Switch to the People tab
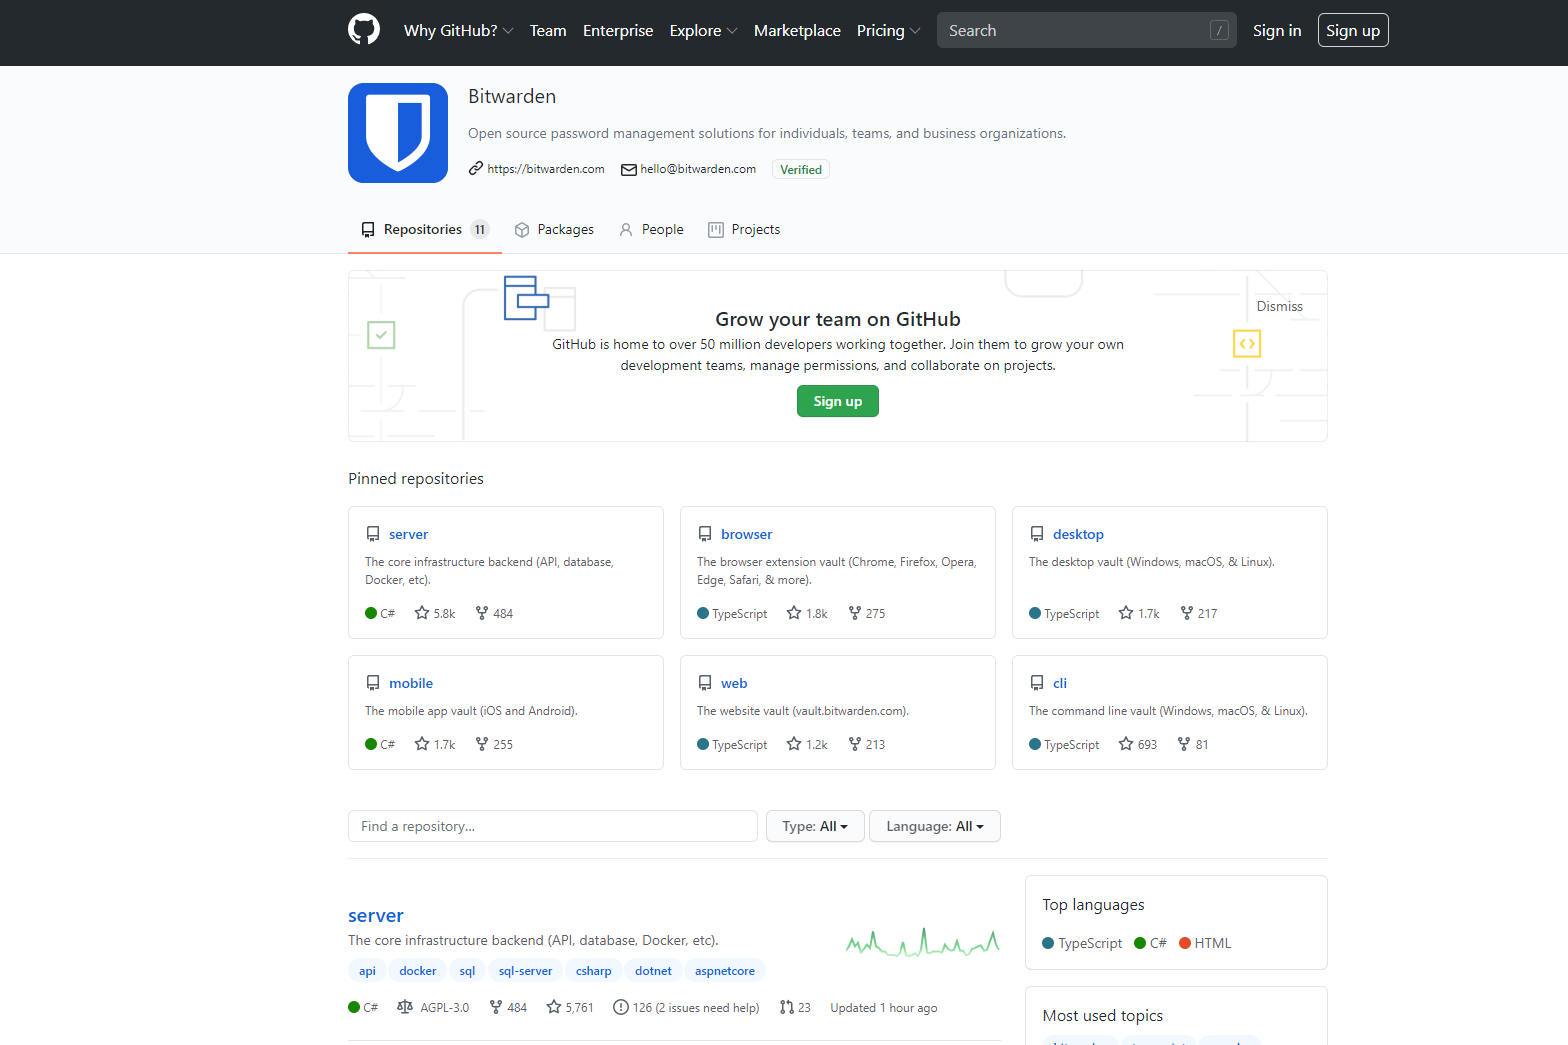 [x=651, y=229]
